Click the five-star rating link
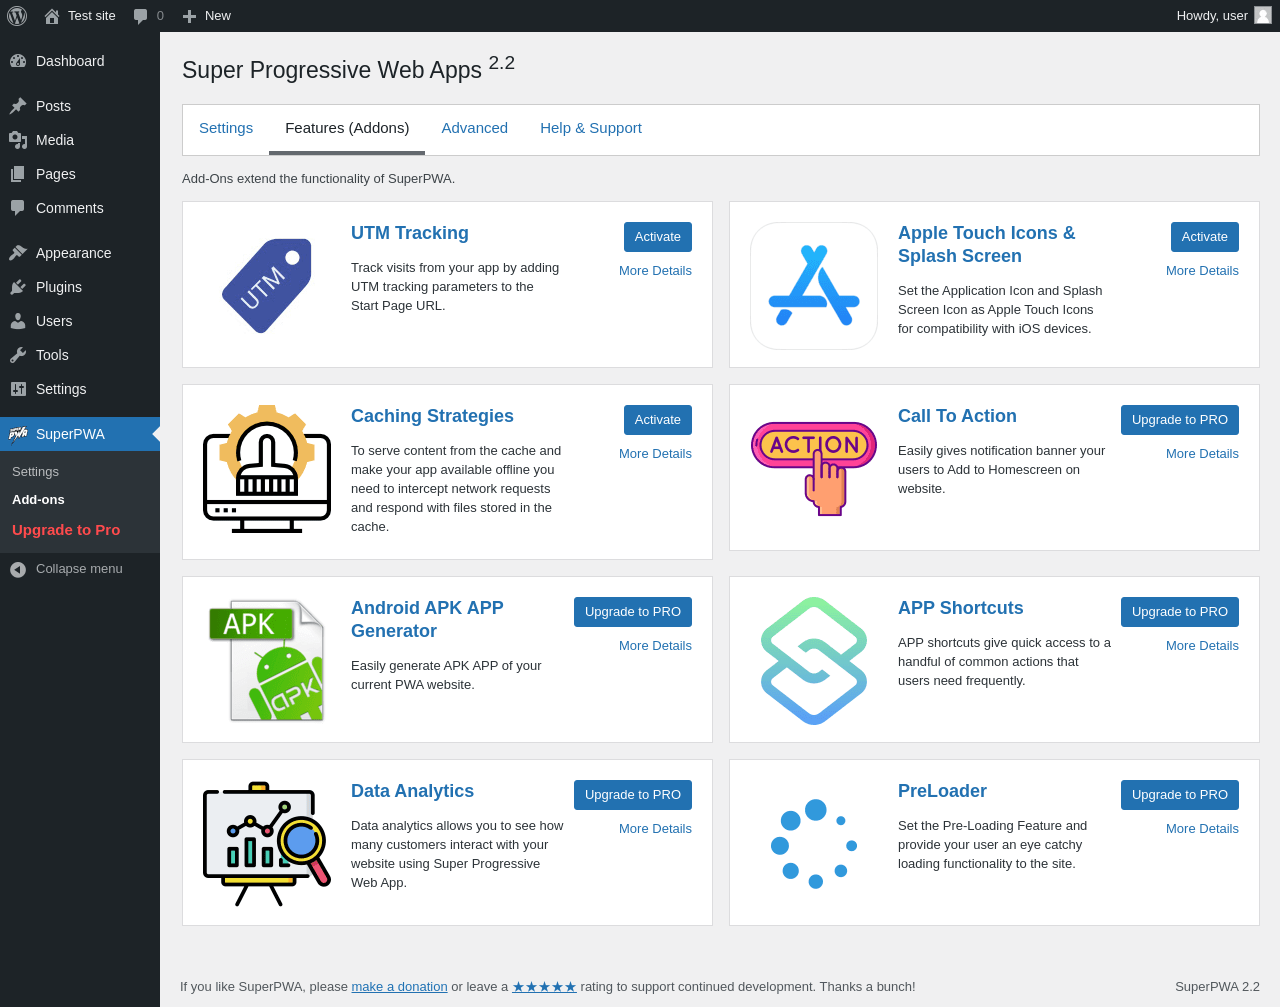The height and width of the screenshot is (1007, 1280). coord(544,987)
